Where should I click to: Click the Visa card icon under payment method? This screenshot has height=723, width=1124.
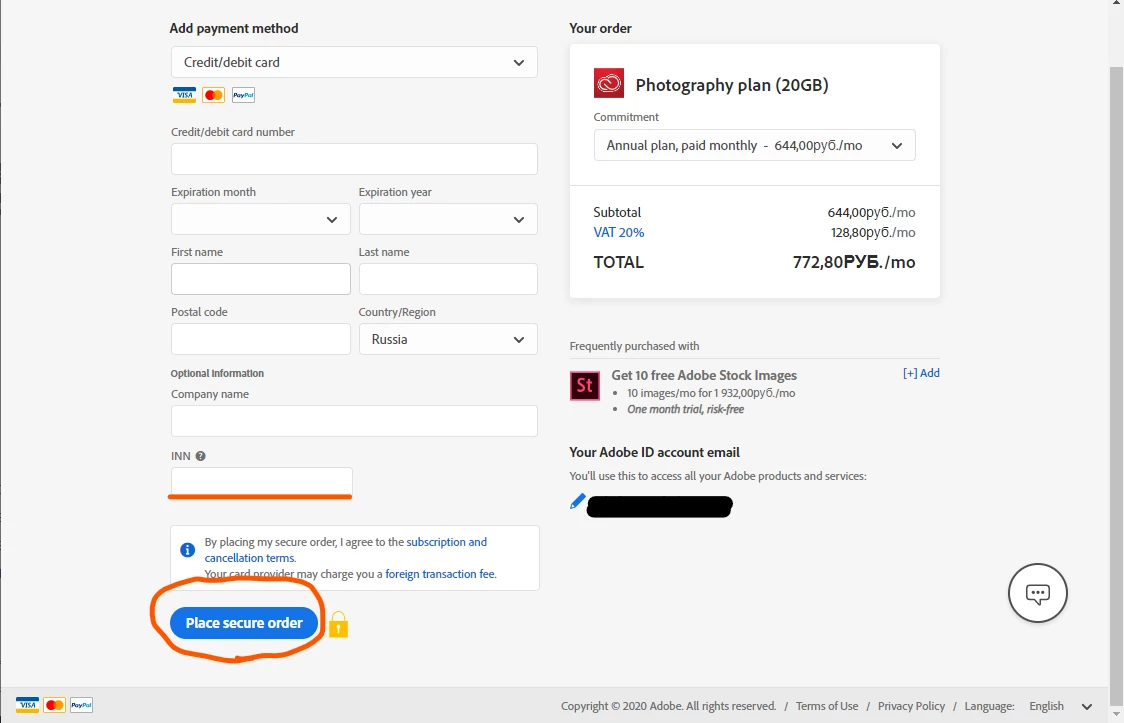pyautogui.click(x=184, y=95)
